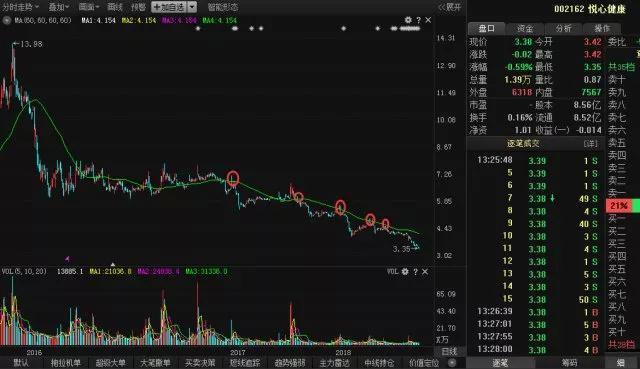The height and width of the screenshot is (369, 640).
Task: Switch to the 盘口 tab
Action: point(486,28)
